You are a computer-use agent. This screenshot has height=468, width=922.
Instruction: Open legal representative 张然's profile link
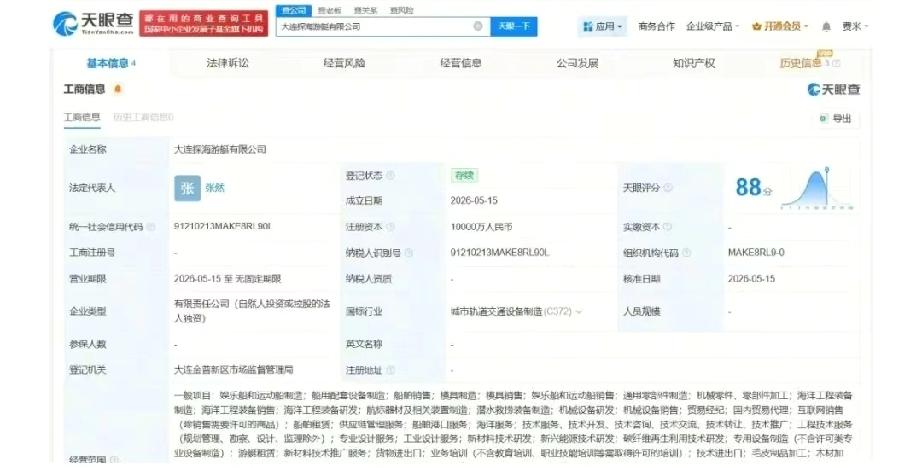click(215, 188)
